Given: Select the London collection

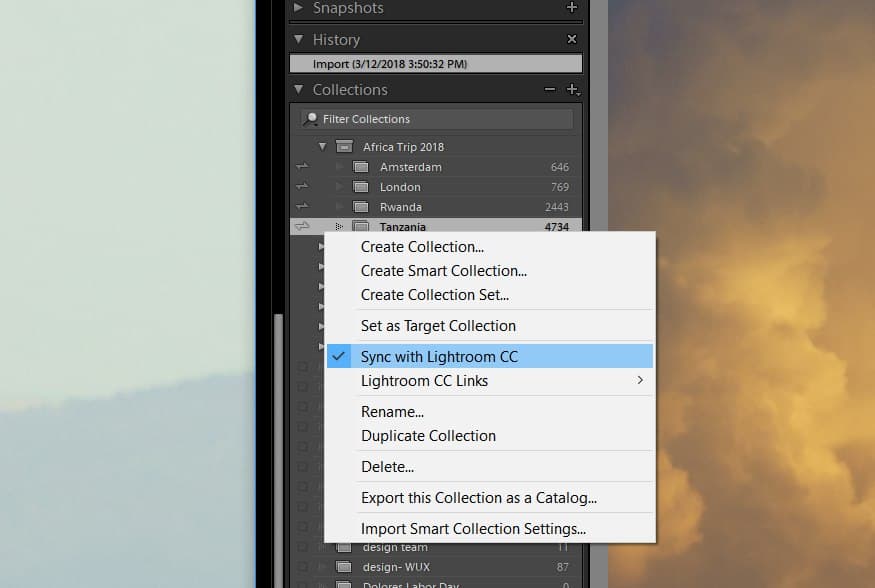Looking at the screenshot, I should click(436, 187).
